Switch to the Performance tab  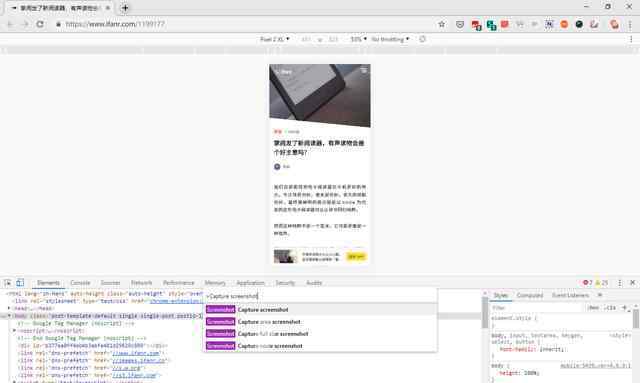coord(178,283)
